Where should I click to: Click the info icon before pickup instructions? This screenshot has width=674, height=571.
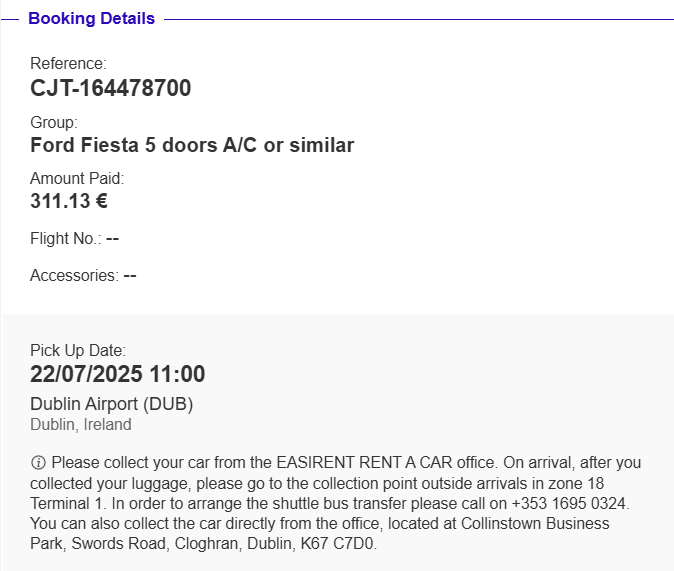[x=38, y=463]
